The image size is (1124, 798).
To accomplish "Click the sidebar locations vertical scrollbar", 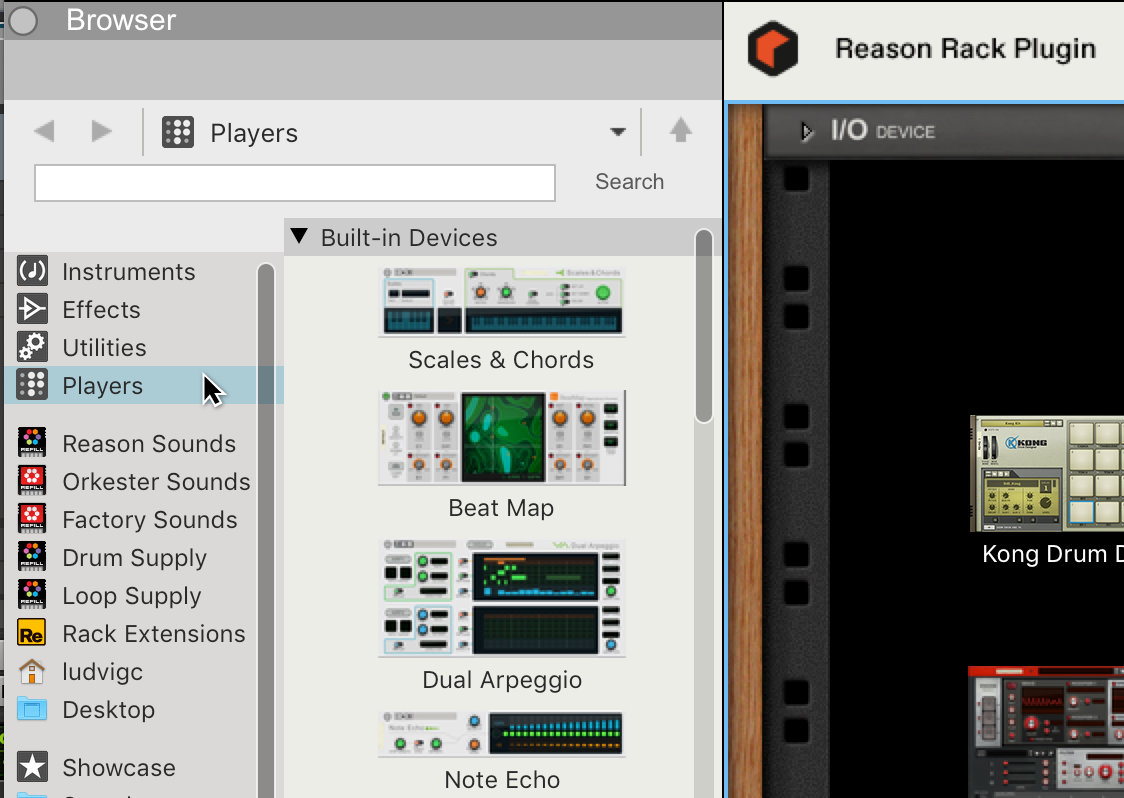I will click(266, 531).
